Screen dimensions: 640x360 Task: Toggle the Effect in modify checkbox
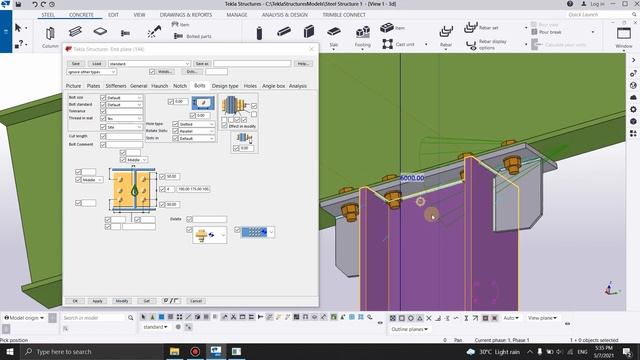224,126
